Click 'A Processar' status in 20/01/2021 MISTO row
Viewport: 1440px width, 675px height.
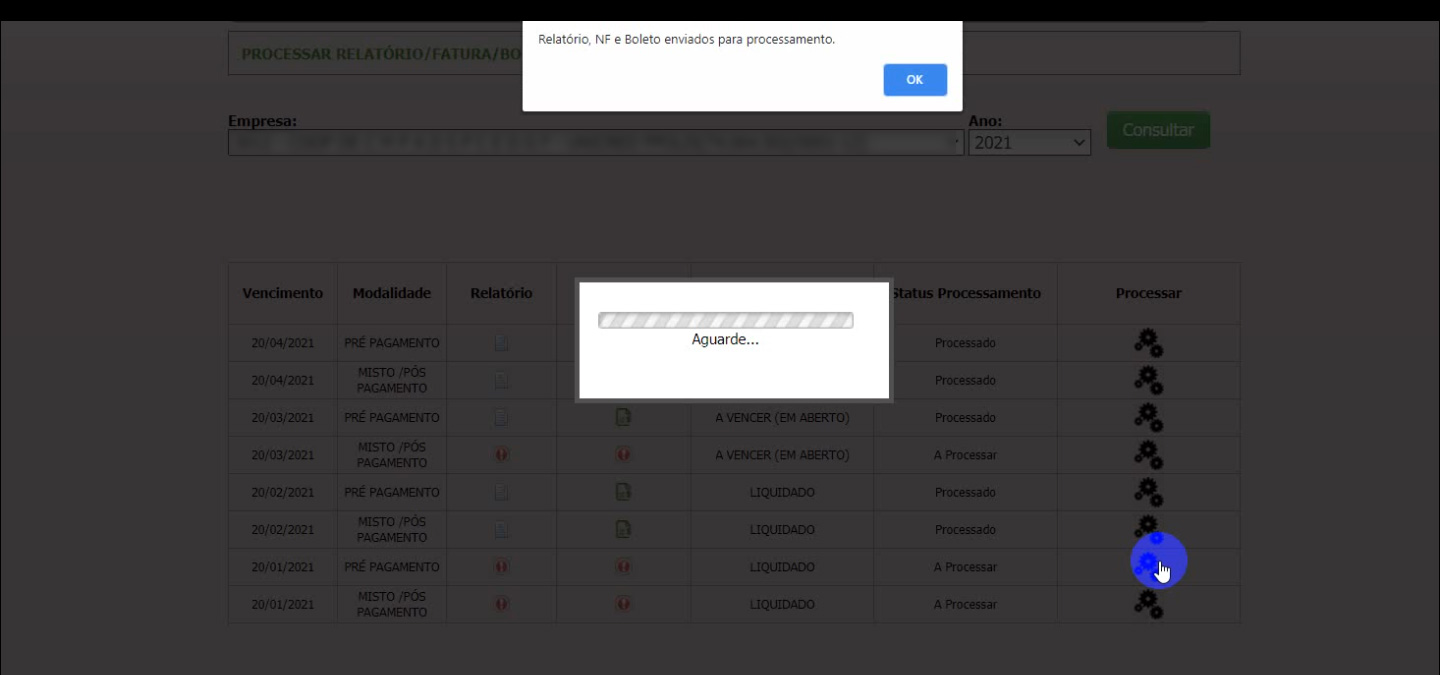[965, 604]
